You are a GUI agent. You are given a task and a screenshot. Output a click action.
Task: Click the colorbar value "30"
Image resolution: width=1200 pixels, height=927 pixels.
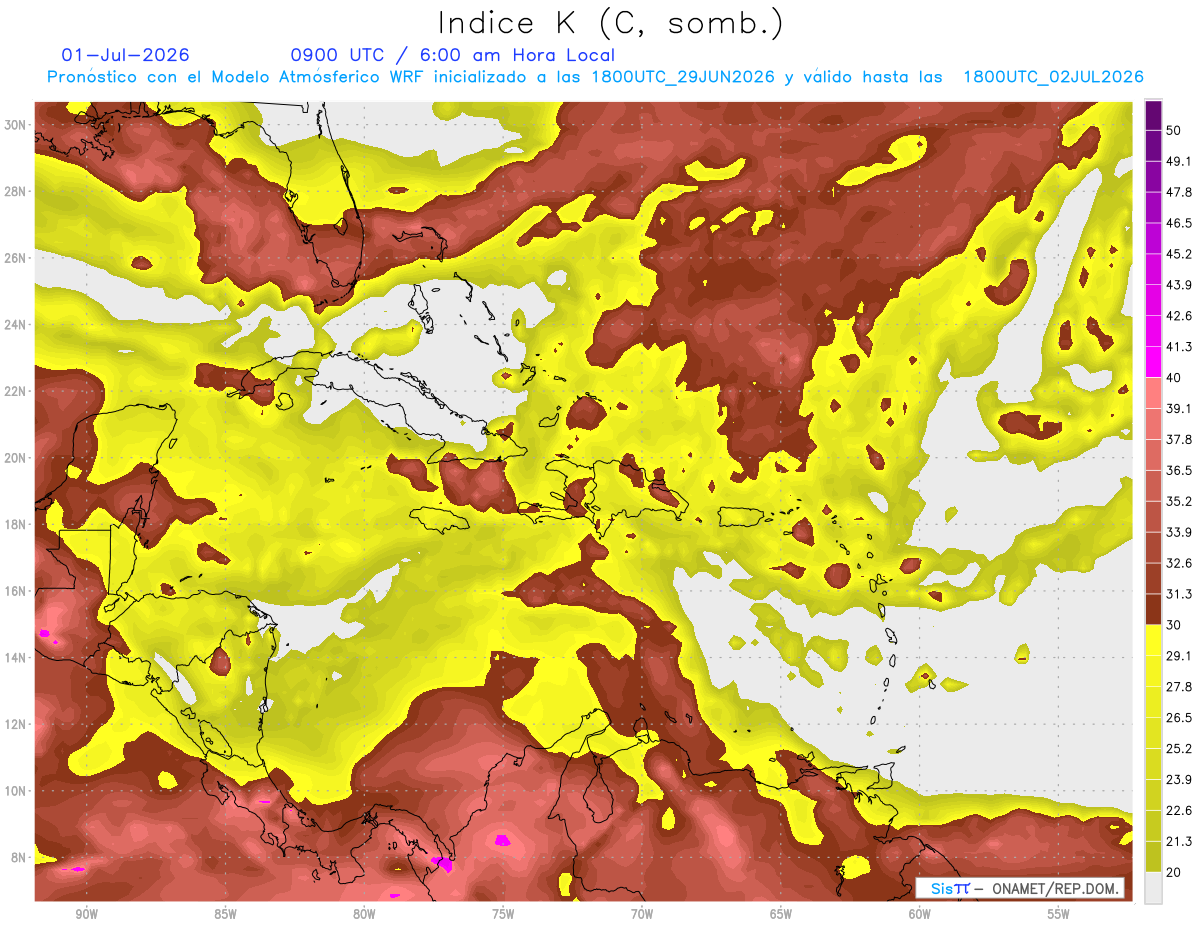(x=1173, y=625)
